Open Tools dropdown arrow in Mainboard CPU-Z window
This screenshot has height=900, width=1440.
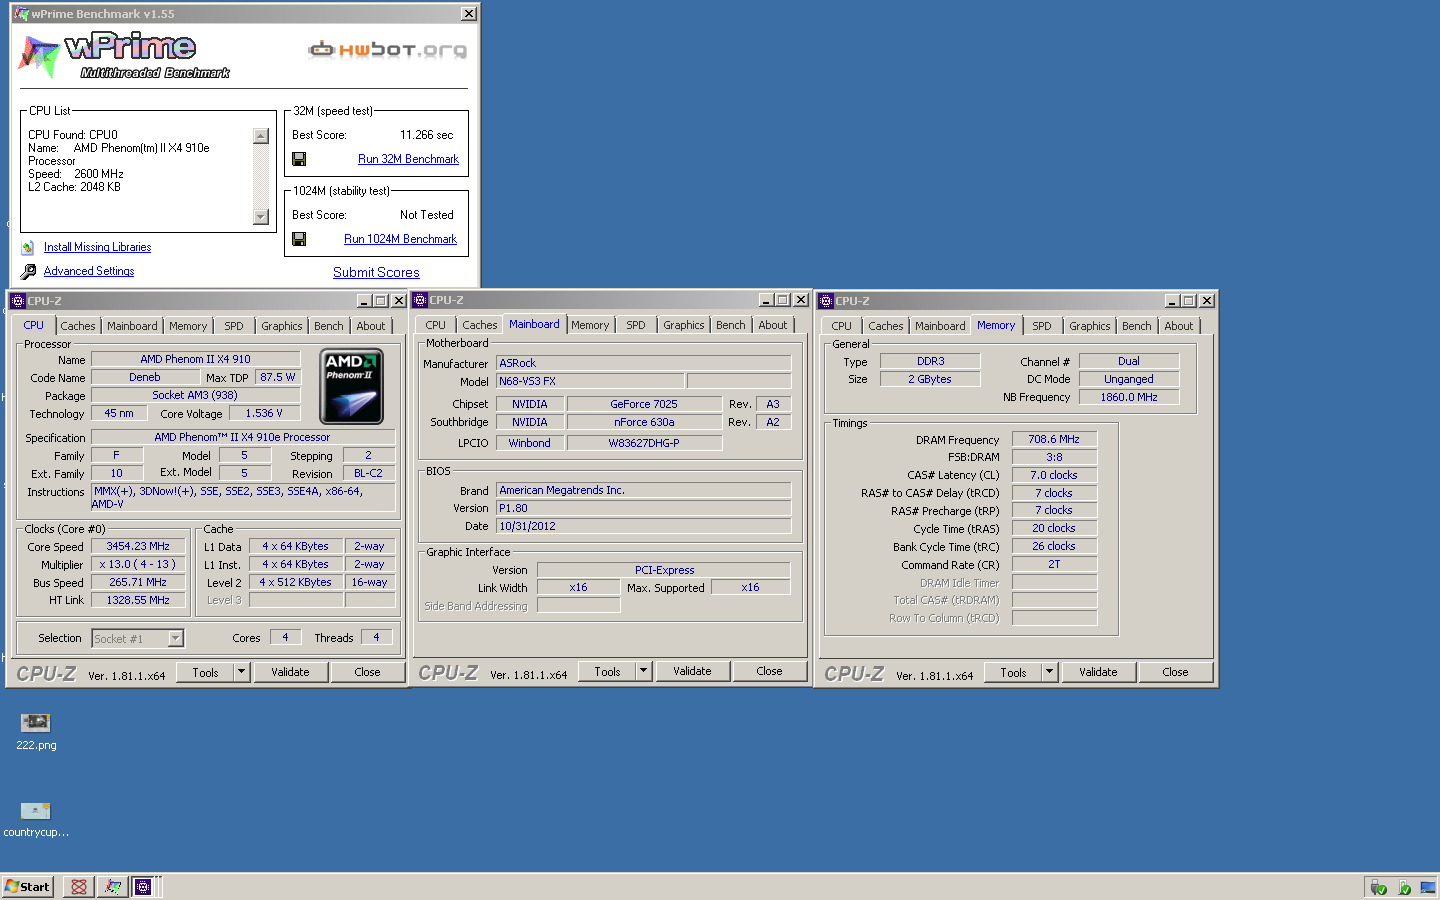coord(643,671)
